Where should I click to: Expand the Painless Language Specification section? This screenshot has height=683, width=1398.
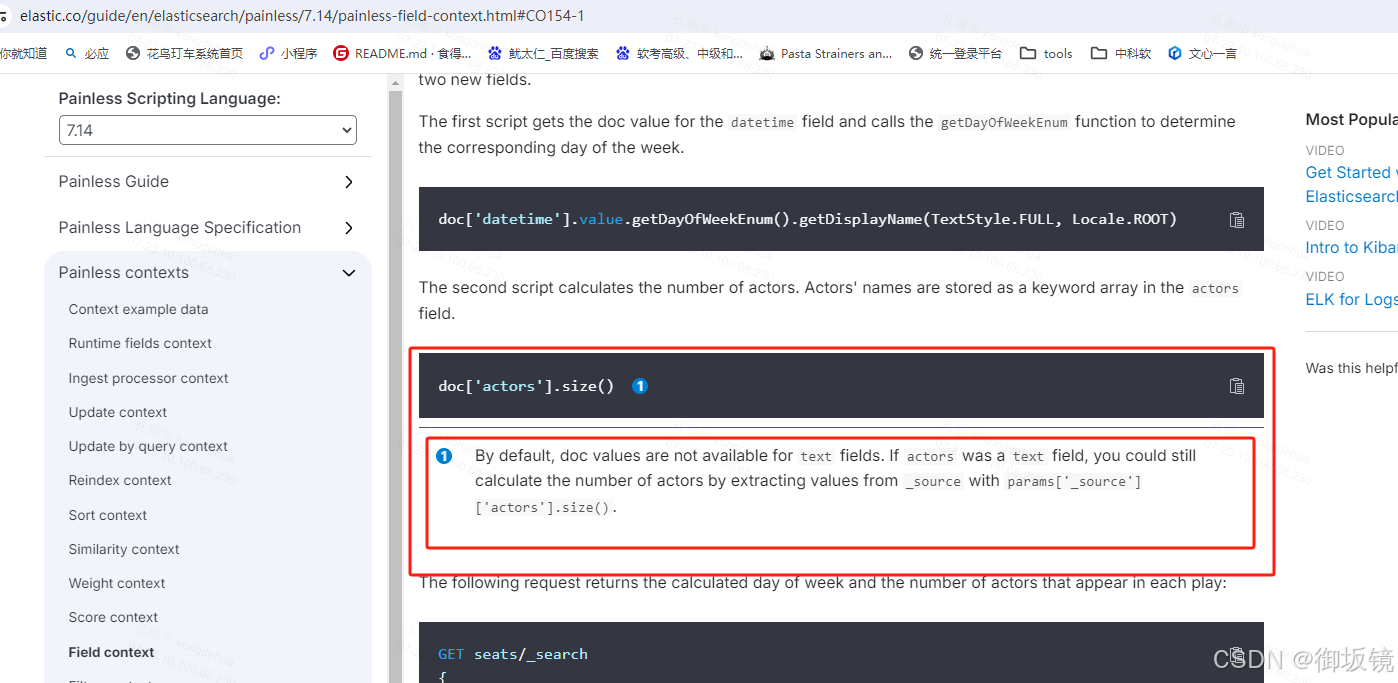pos(207,228)
